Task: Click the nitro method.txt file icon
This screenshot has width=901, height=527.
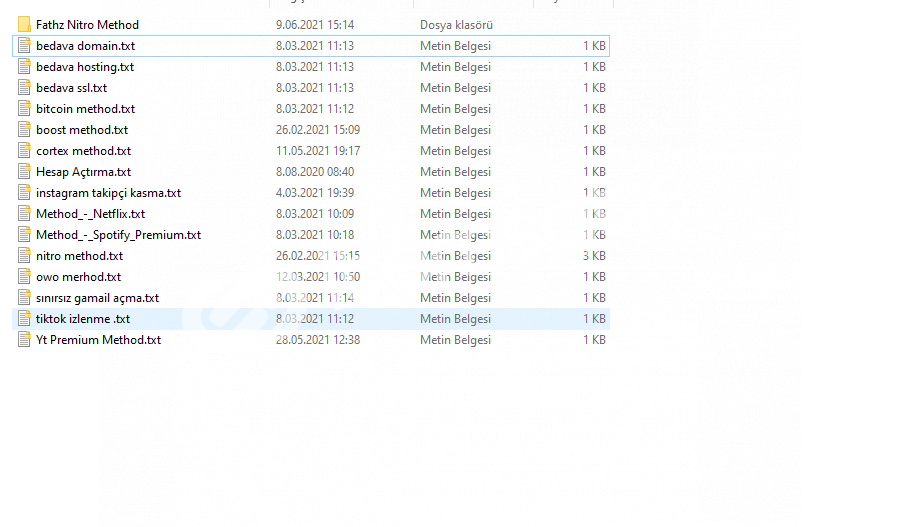Action: (x=24, y=256)
